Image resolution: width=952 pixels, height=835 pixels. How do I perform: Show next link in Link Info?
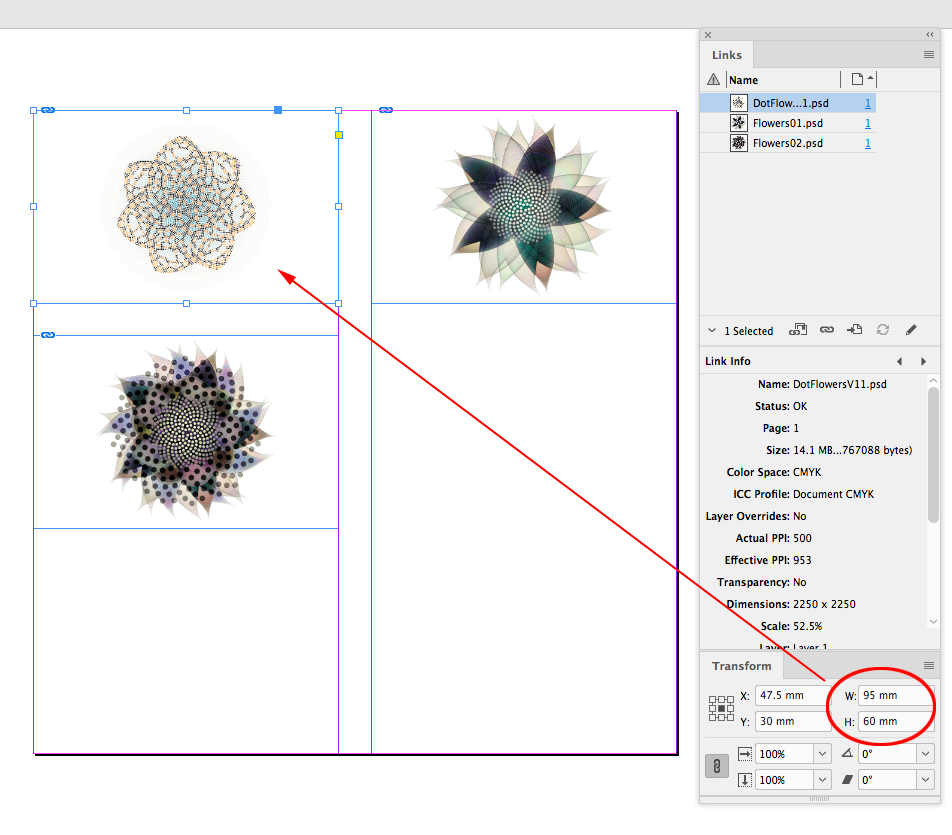click(x=923, y=361)
